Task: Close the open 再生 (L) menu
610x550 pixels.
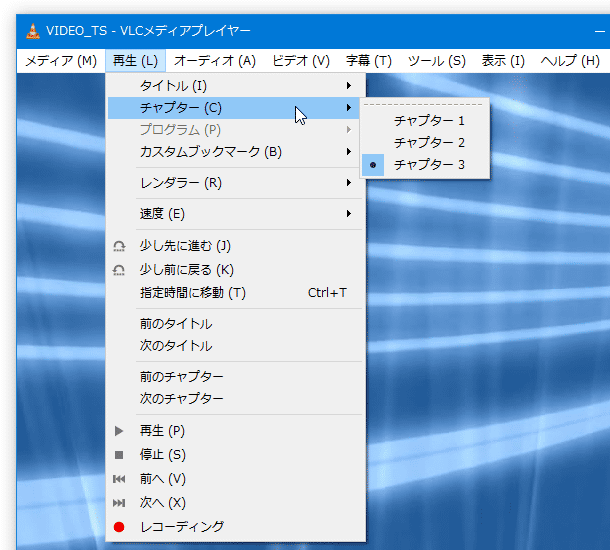Action: pyautogui.click(x=135, y=61)
